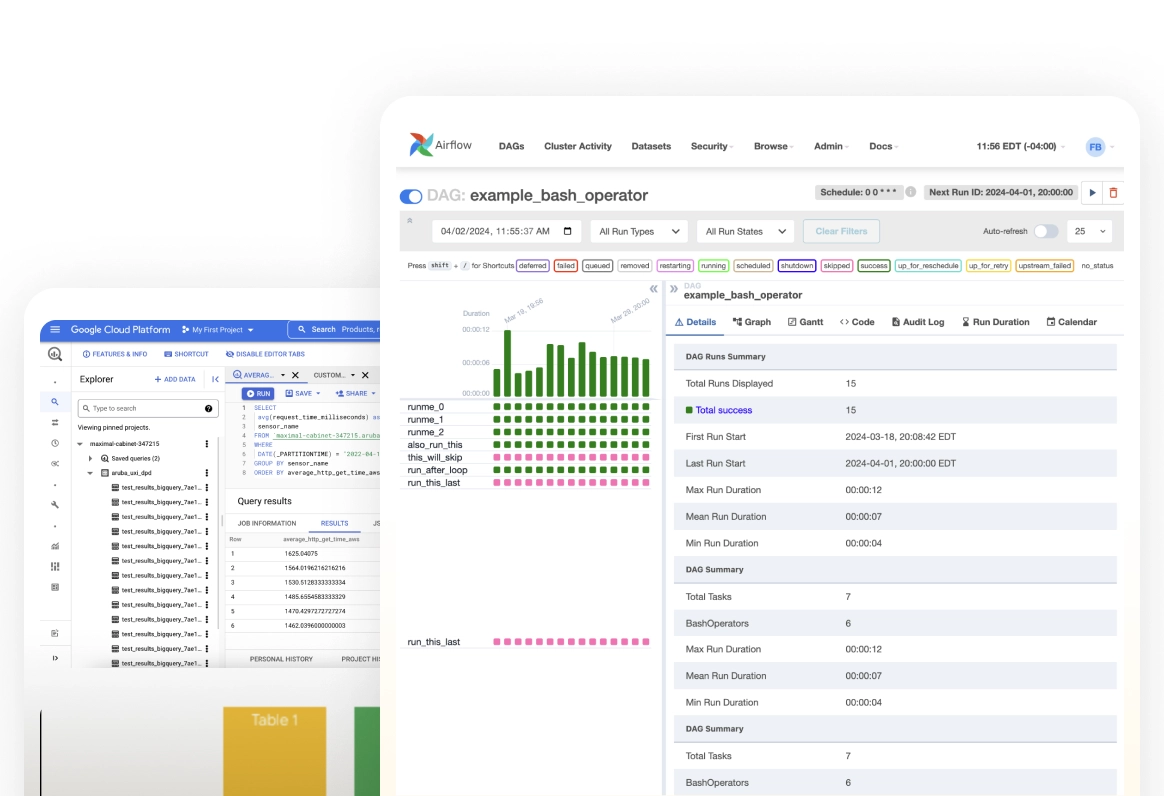Open the 25 runs count dropdown
Image resolution: width=1164 pixels, height=796 pixels.
coord(1090,232)
